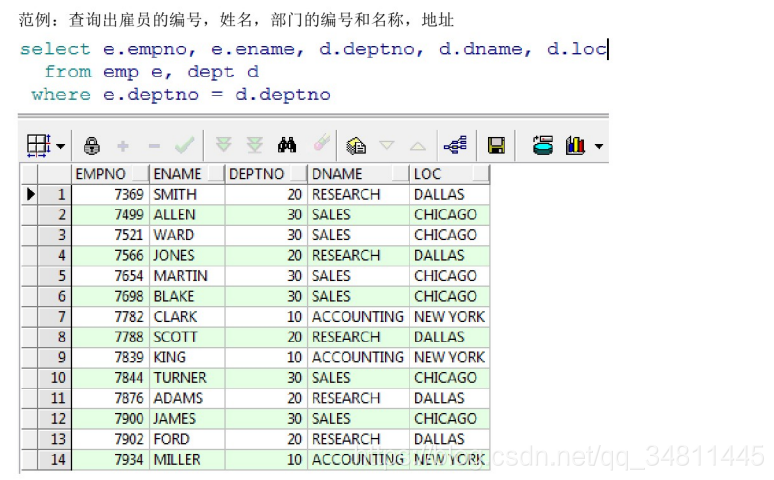The width and height of the screenshot is (774, 480).
Task: Click the cell containing ALLEN
Action: pyautogui.click(x=188, y=215)
